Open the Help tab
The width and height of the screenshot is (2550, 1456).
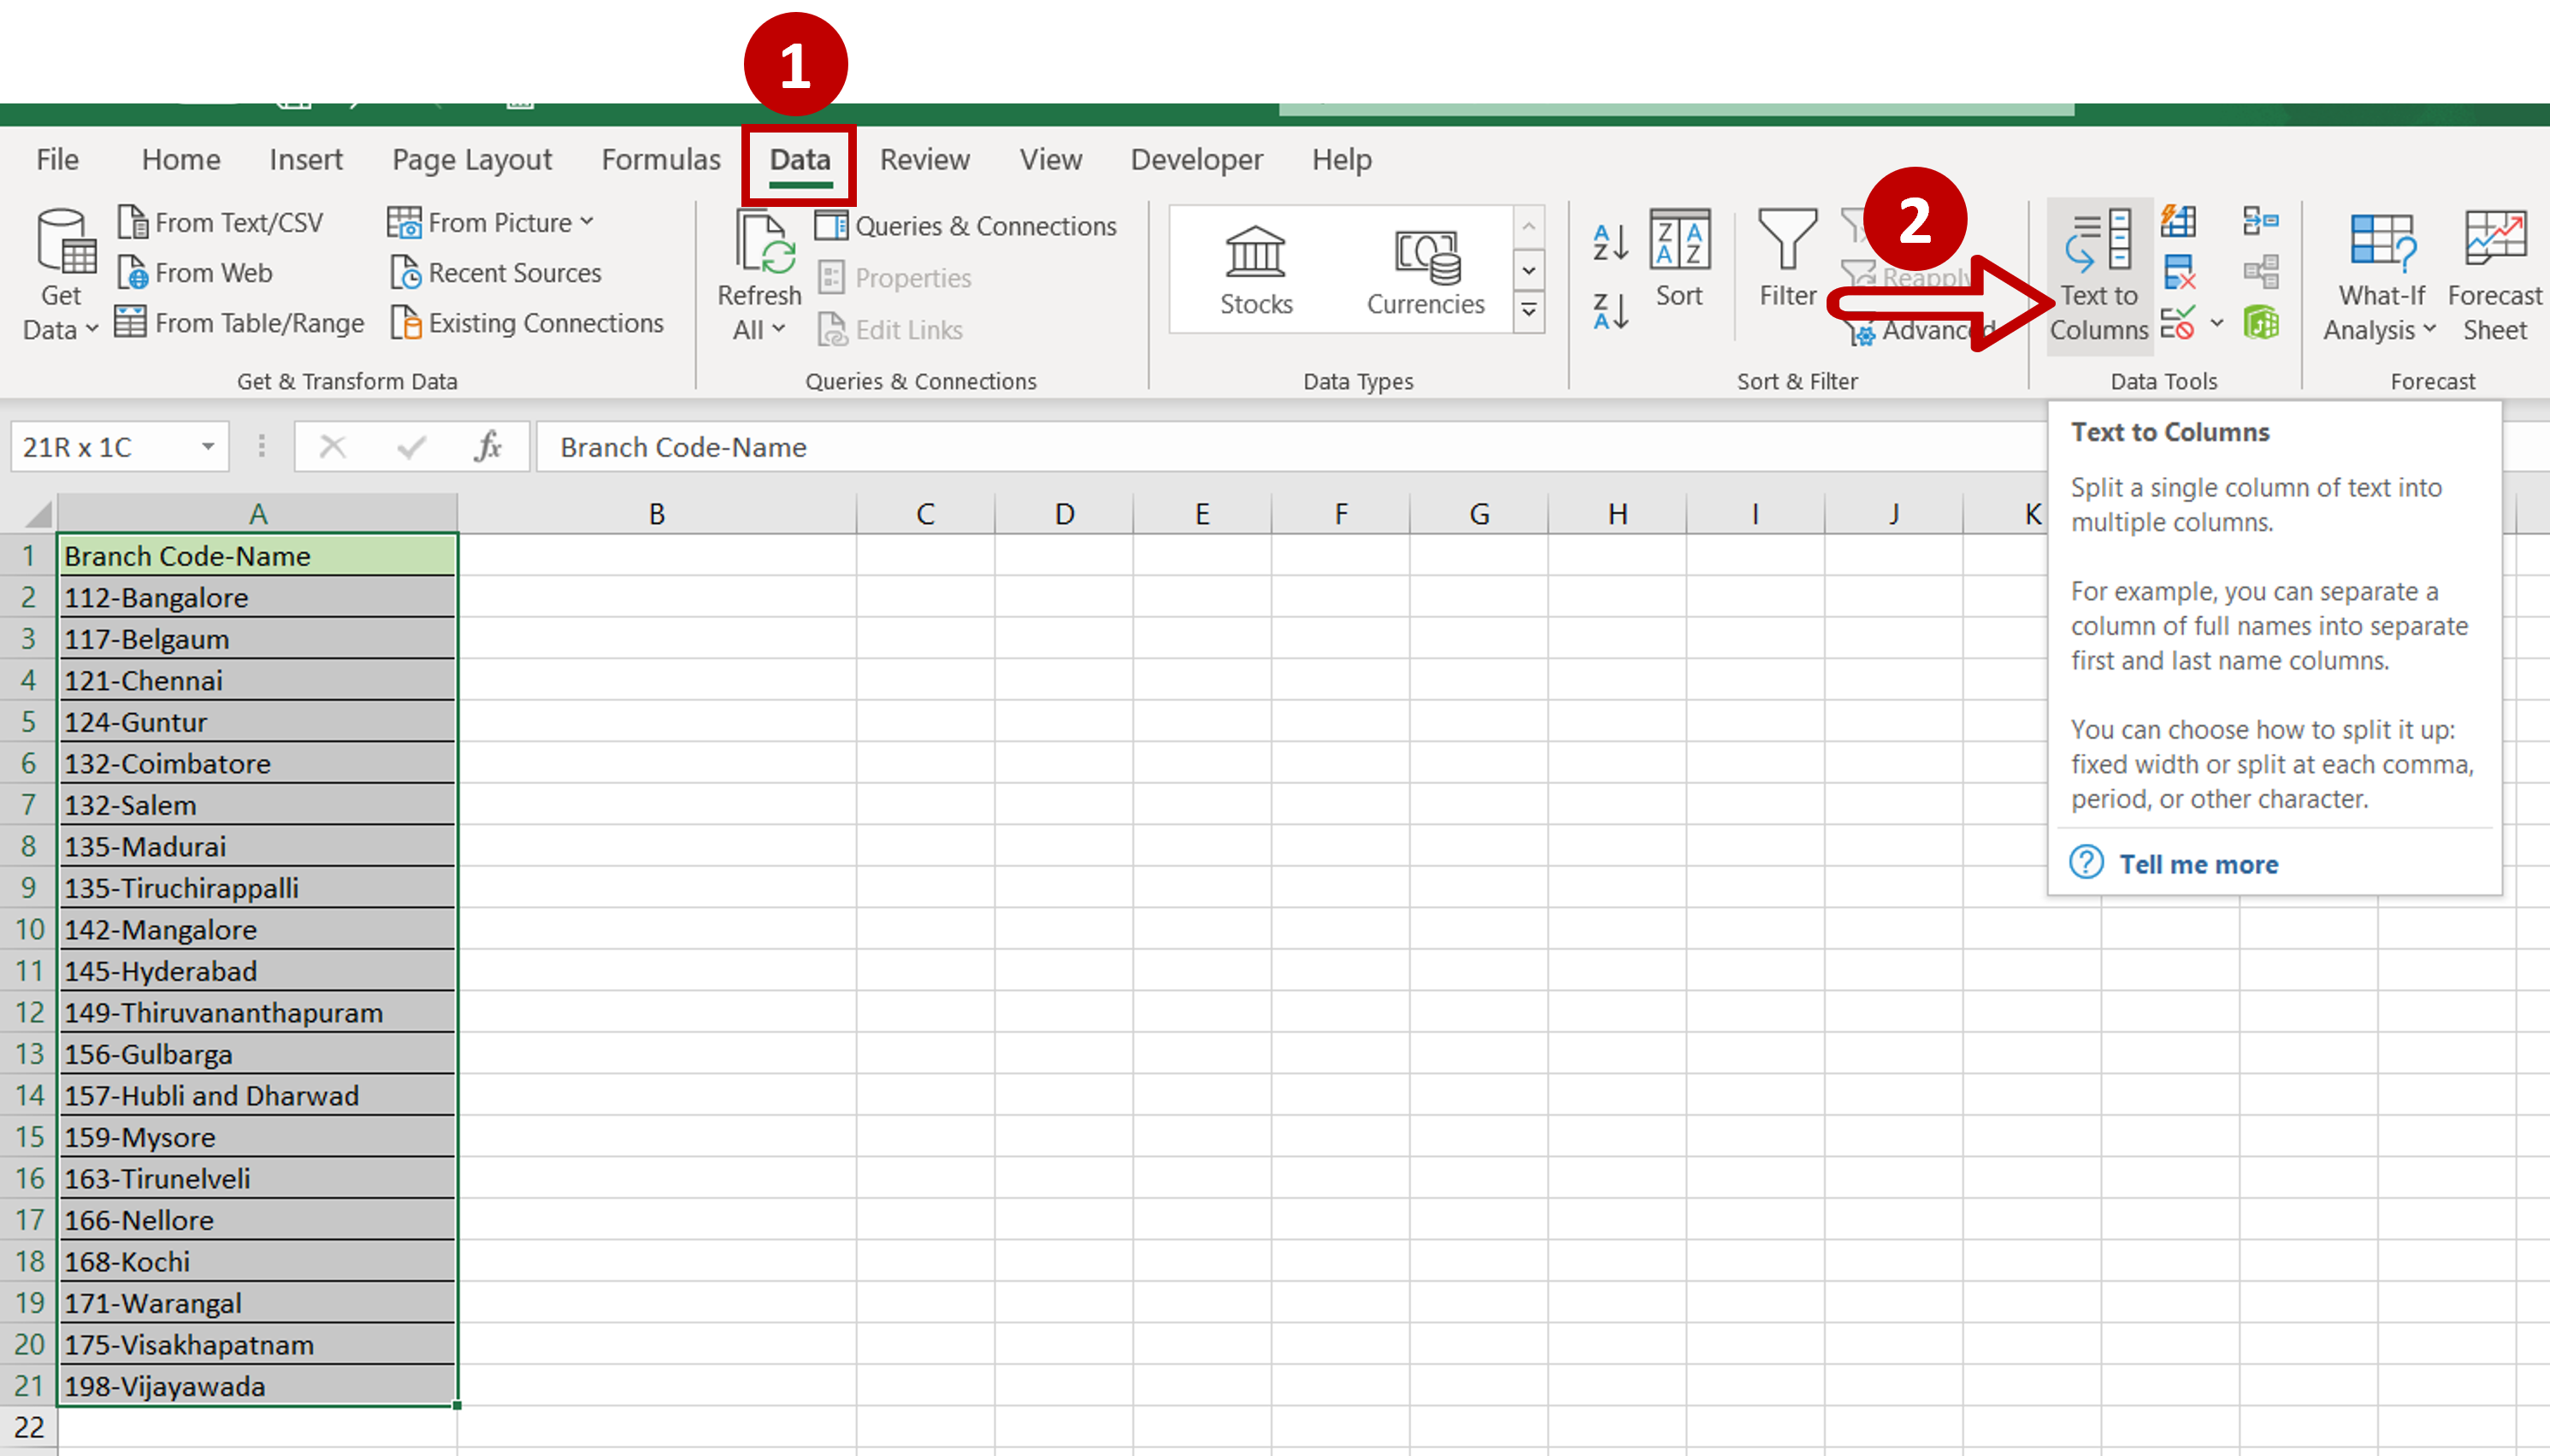1342,159
